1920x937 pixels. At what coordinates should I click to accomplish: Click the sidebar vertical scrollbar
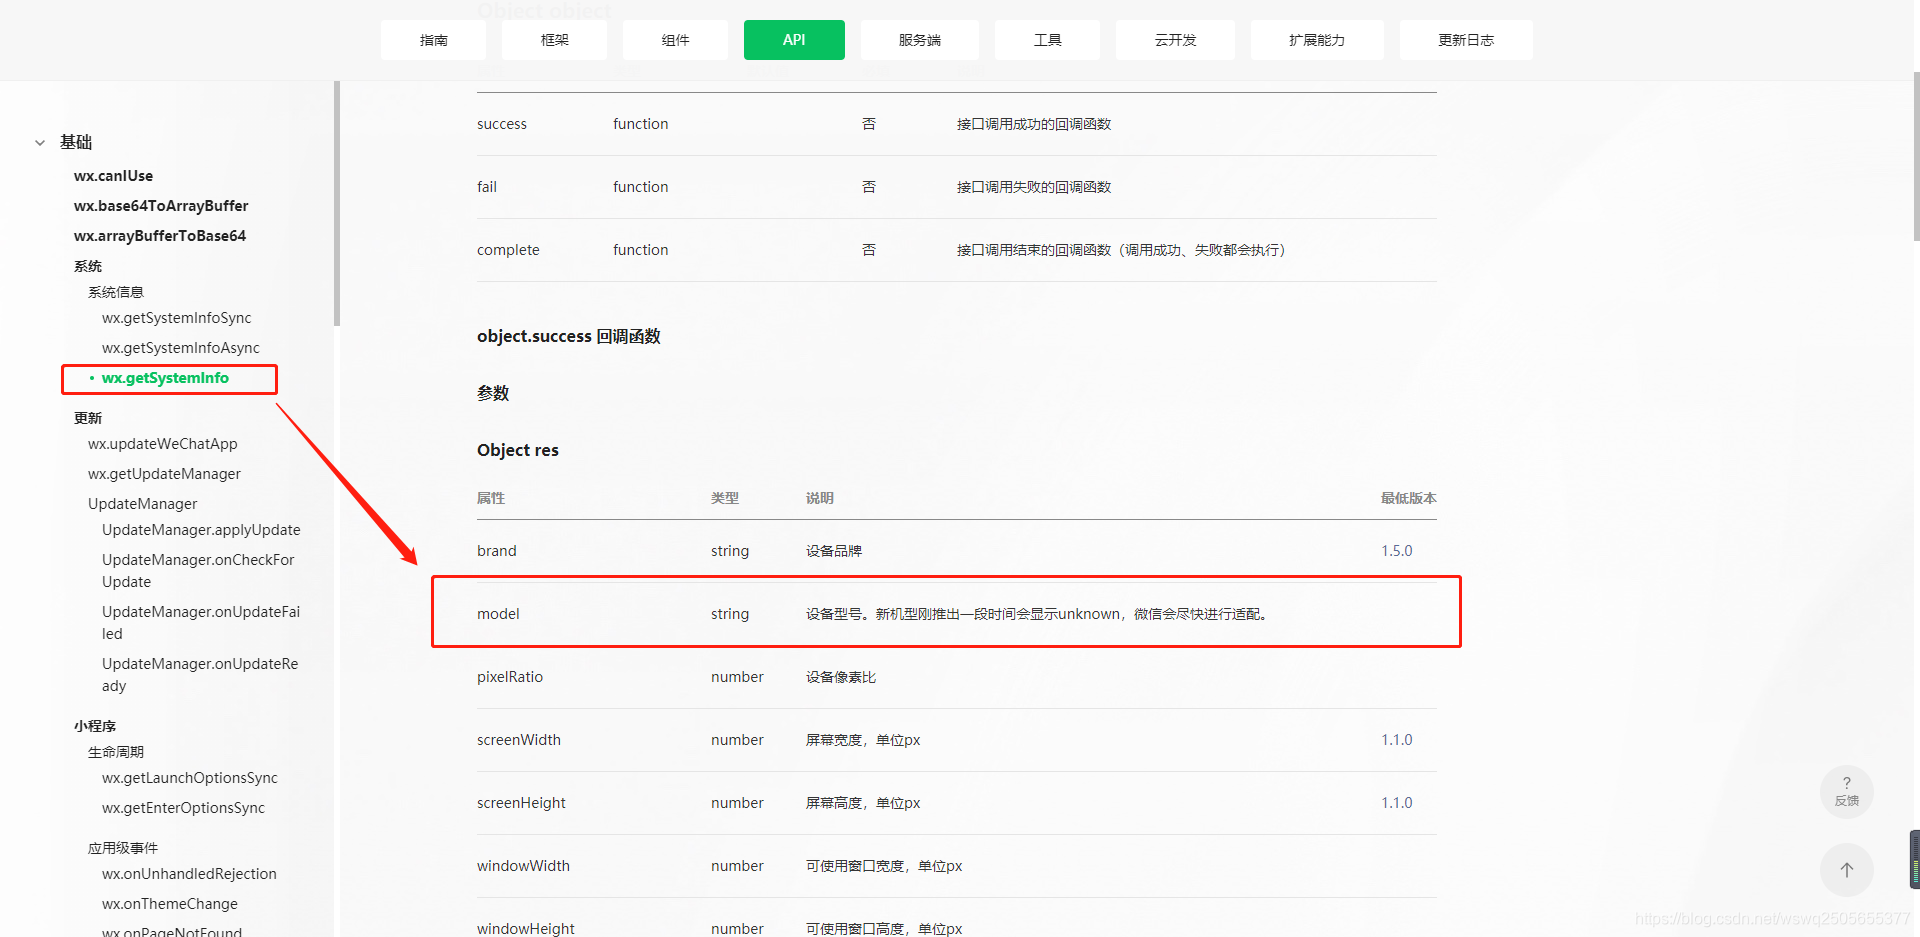337,204
